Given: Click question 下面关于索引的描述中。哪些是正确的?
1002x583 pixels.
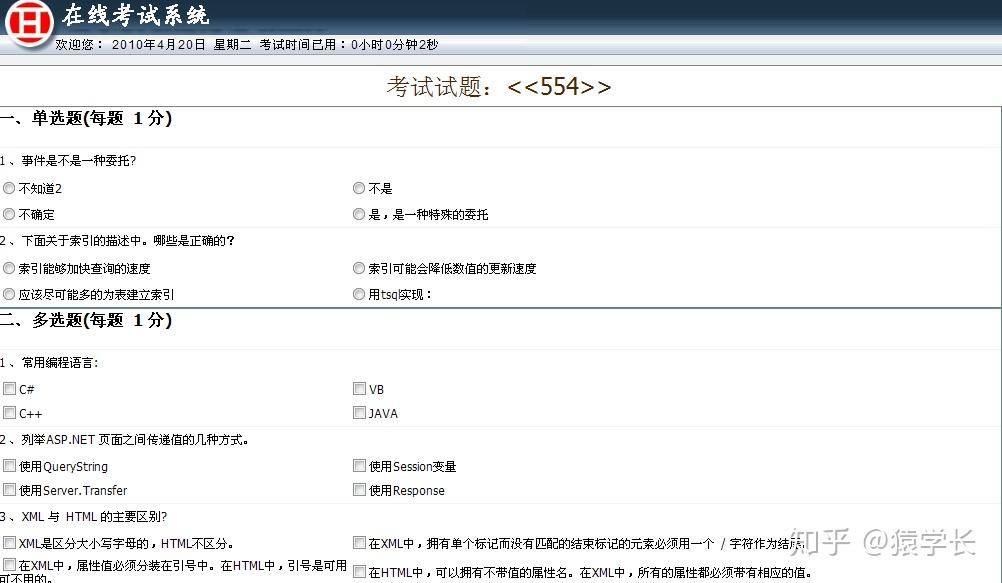Looking at the screenshot, I should (x=128, y=241).
